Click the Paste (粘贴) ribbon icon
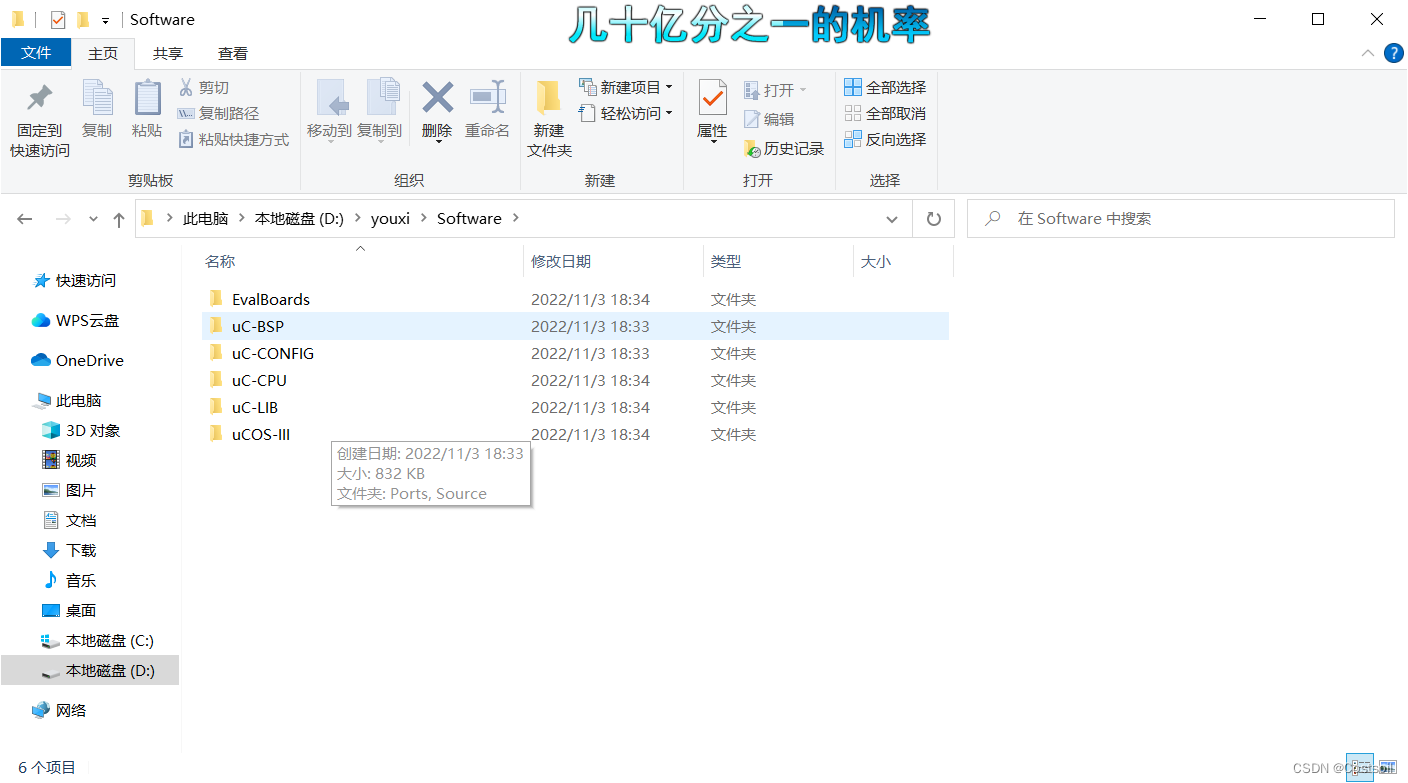Image resolution: width=1408 pixels, height=783 pixels. point(147,98)
